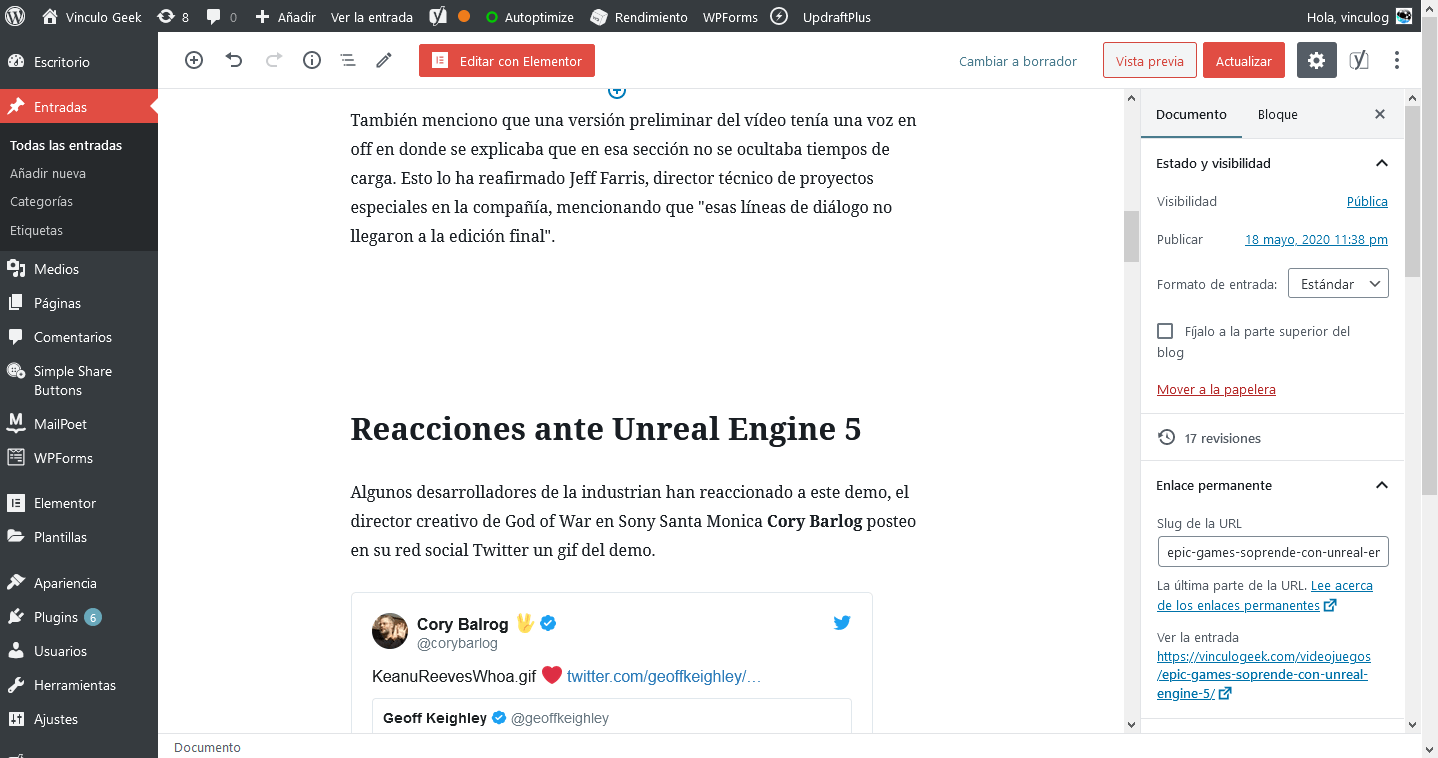This screenshot has width=1438, height=758.
Task: Check 'Fíjalo a la parte superior del blog'
Action: click(x=1165, y=331)
